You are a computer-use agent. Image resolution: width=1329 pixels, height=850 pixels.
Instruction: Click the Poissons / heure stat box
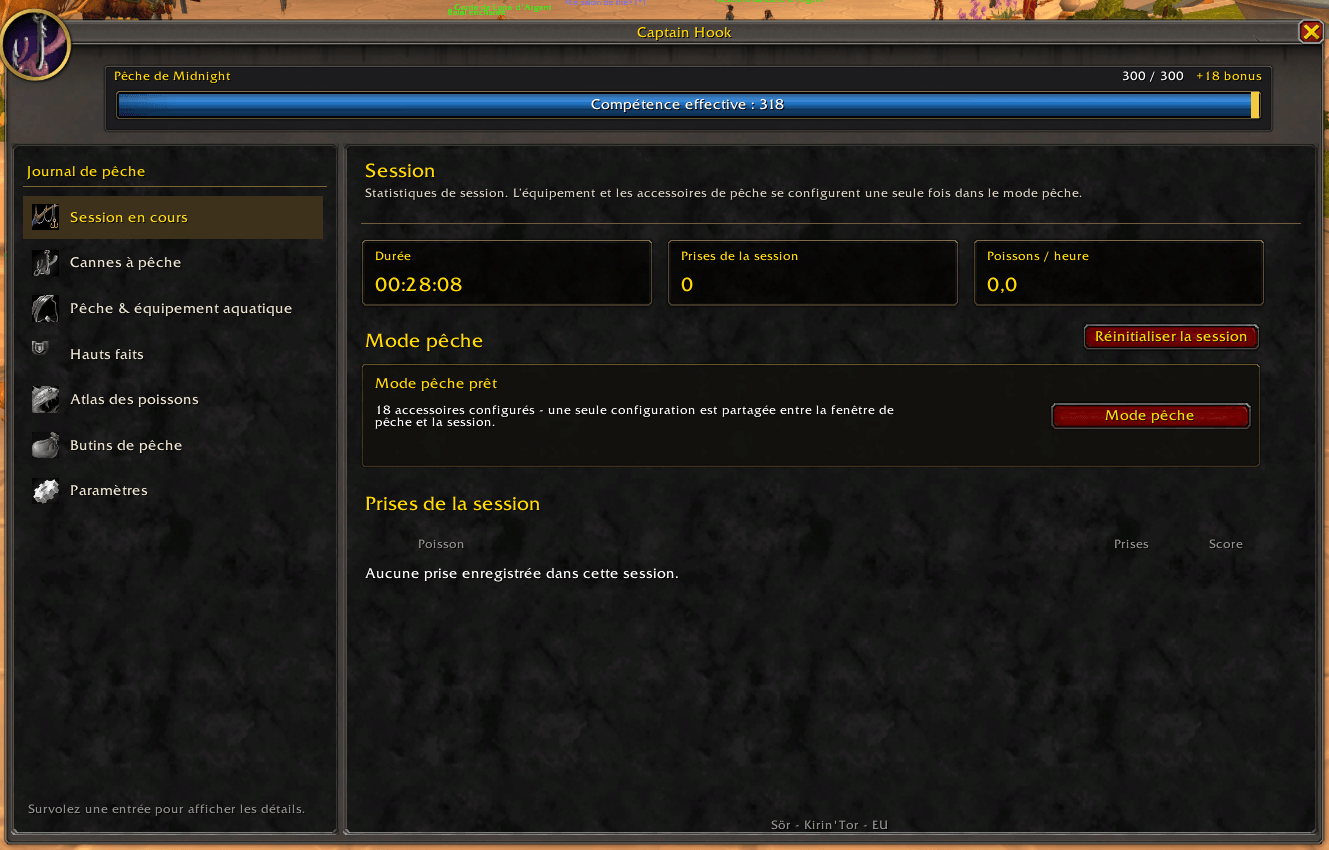pos(1119,272)
